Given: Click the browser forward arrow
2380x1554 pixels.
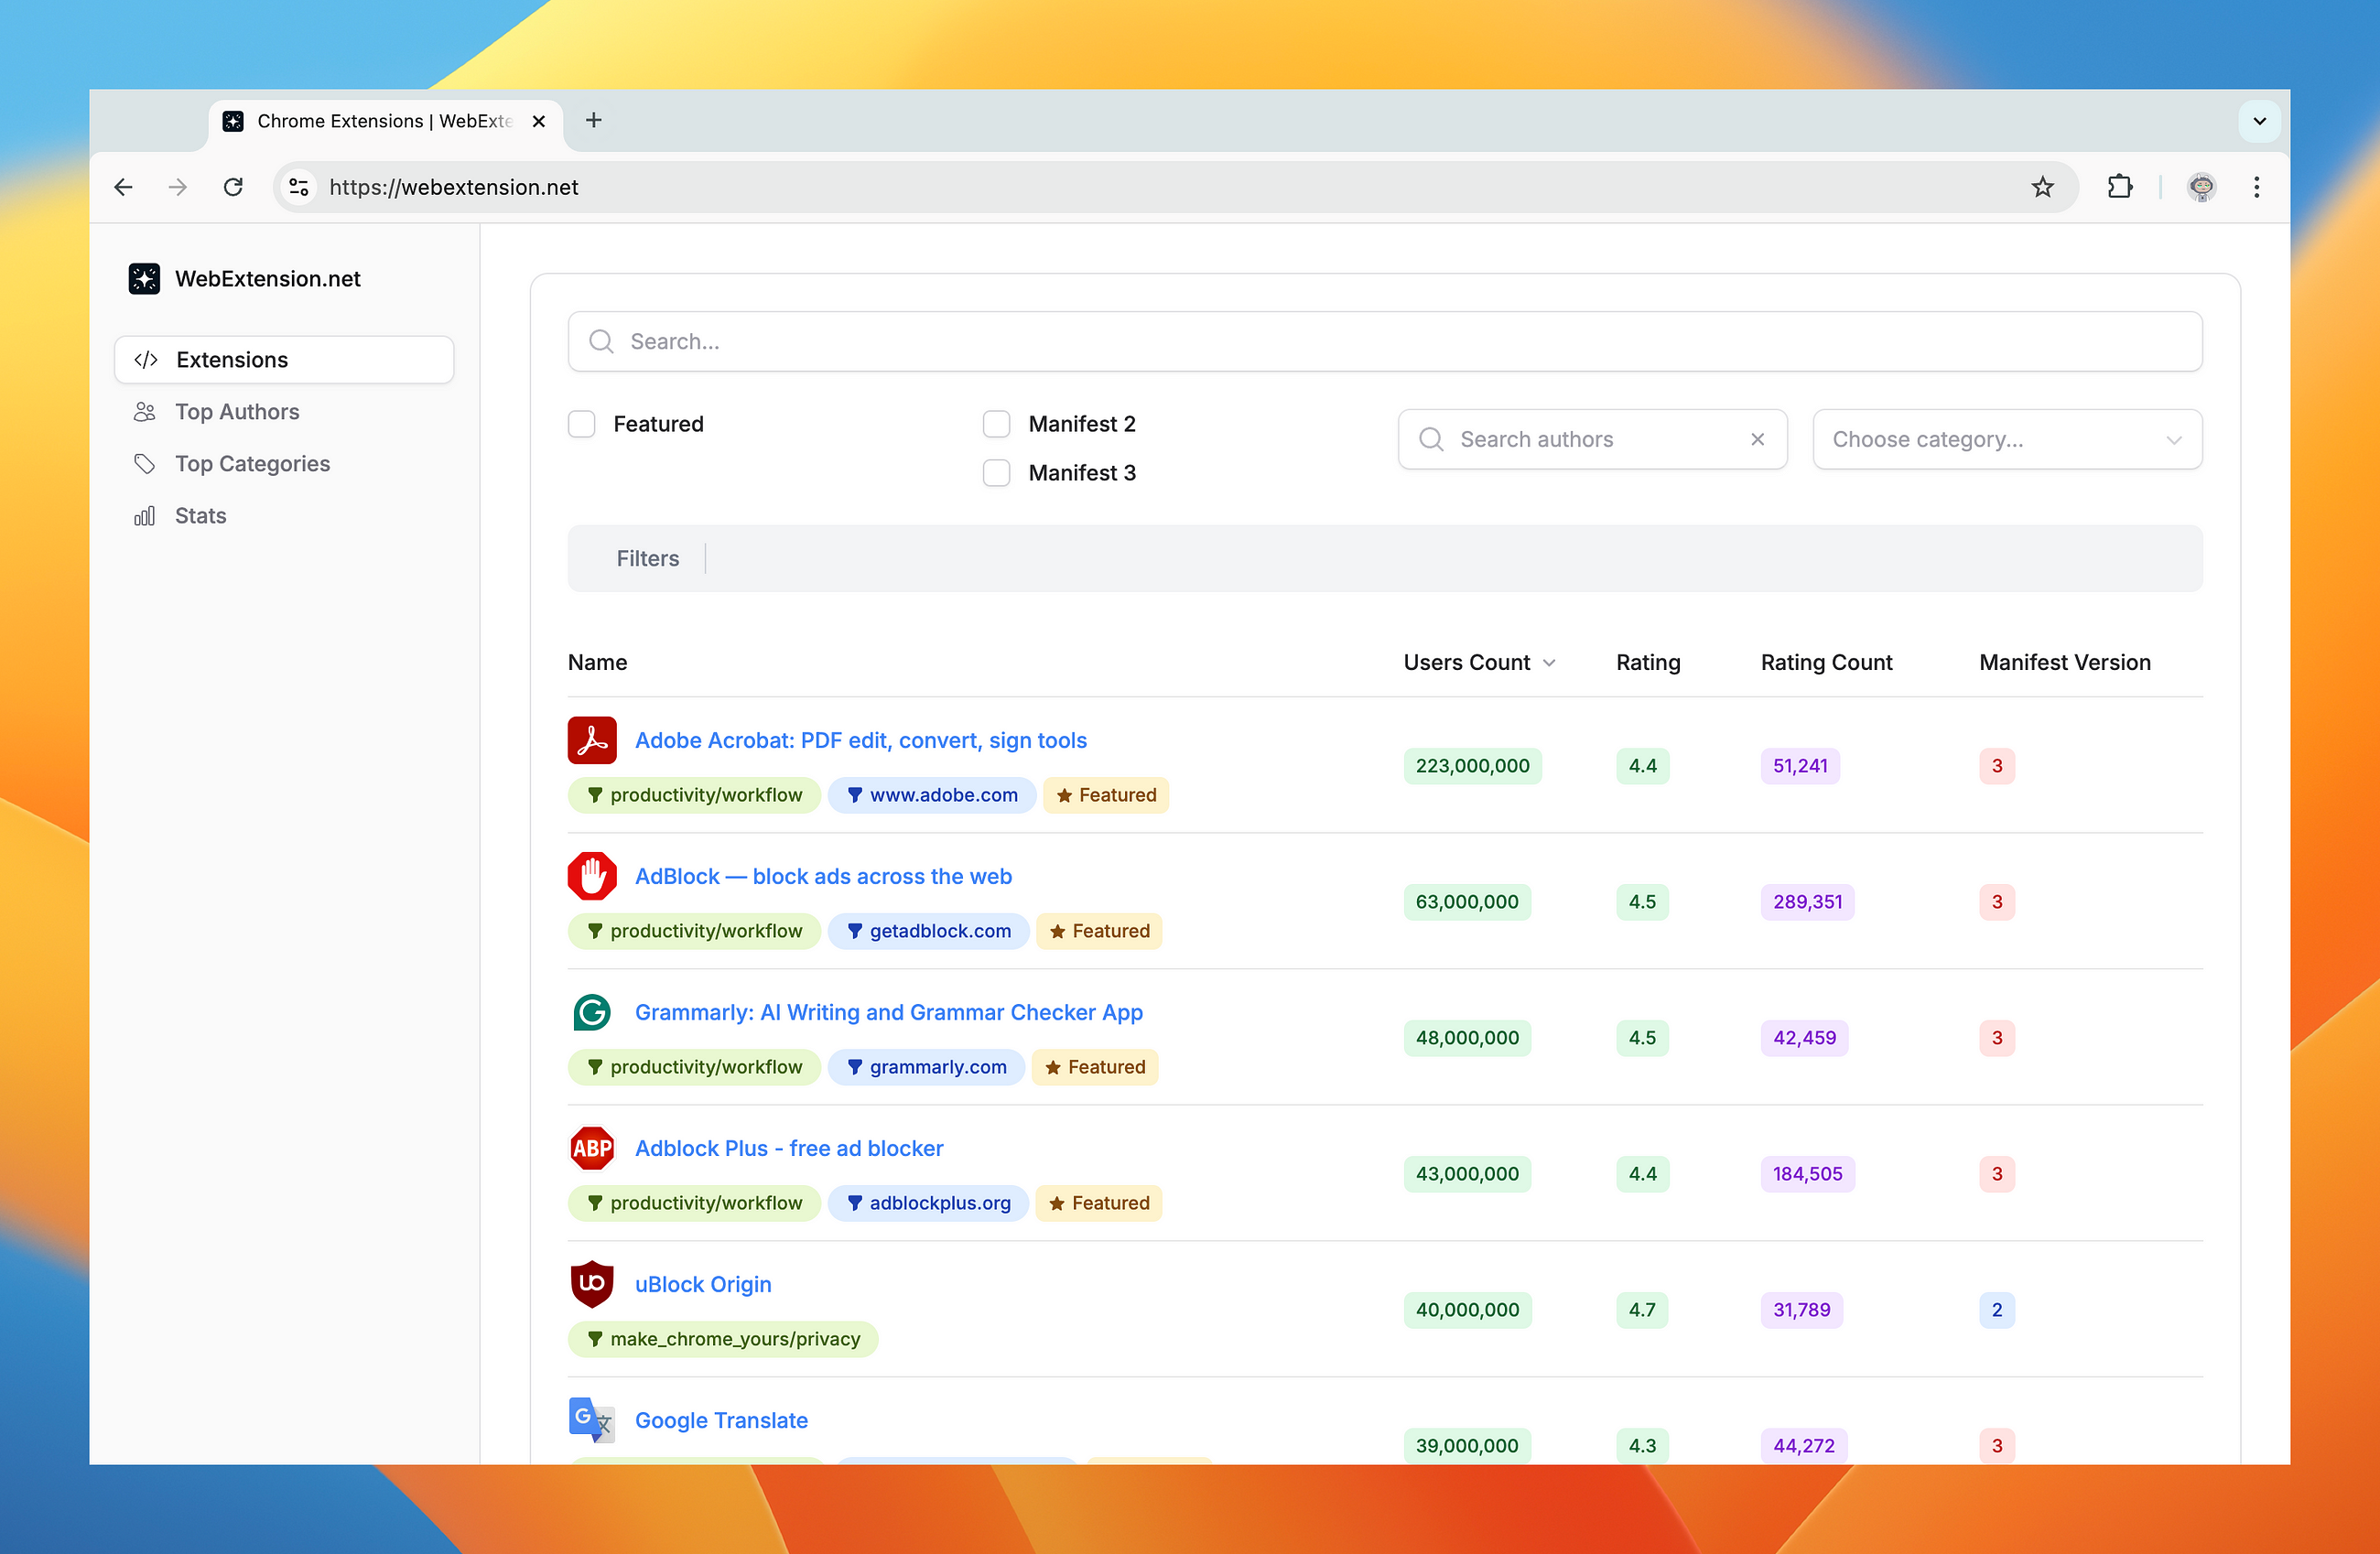Looking at the screenshot, I should tap(178, 187).
